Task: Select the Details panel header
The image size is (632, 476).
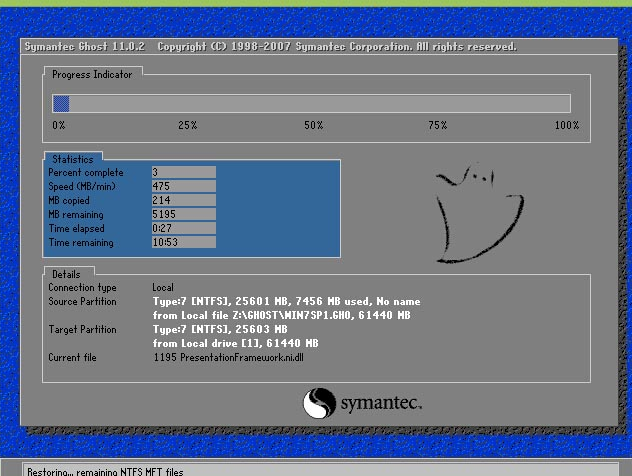Action: pyautogui.click(x=66, y=274)
